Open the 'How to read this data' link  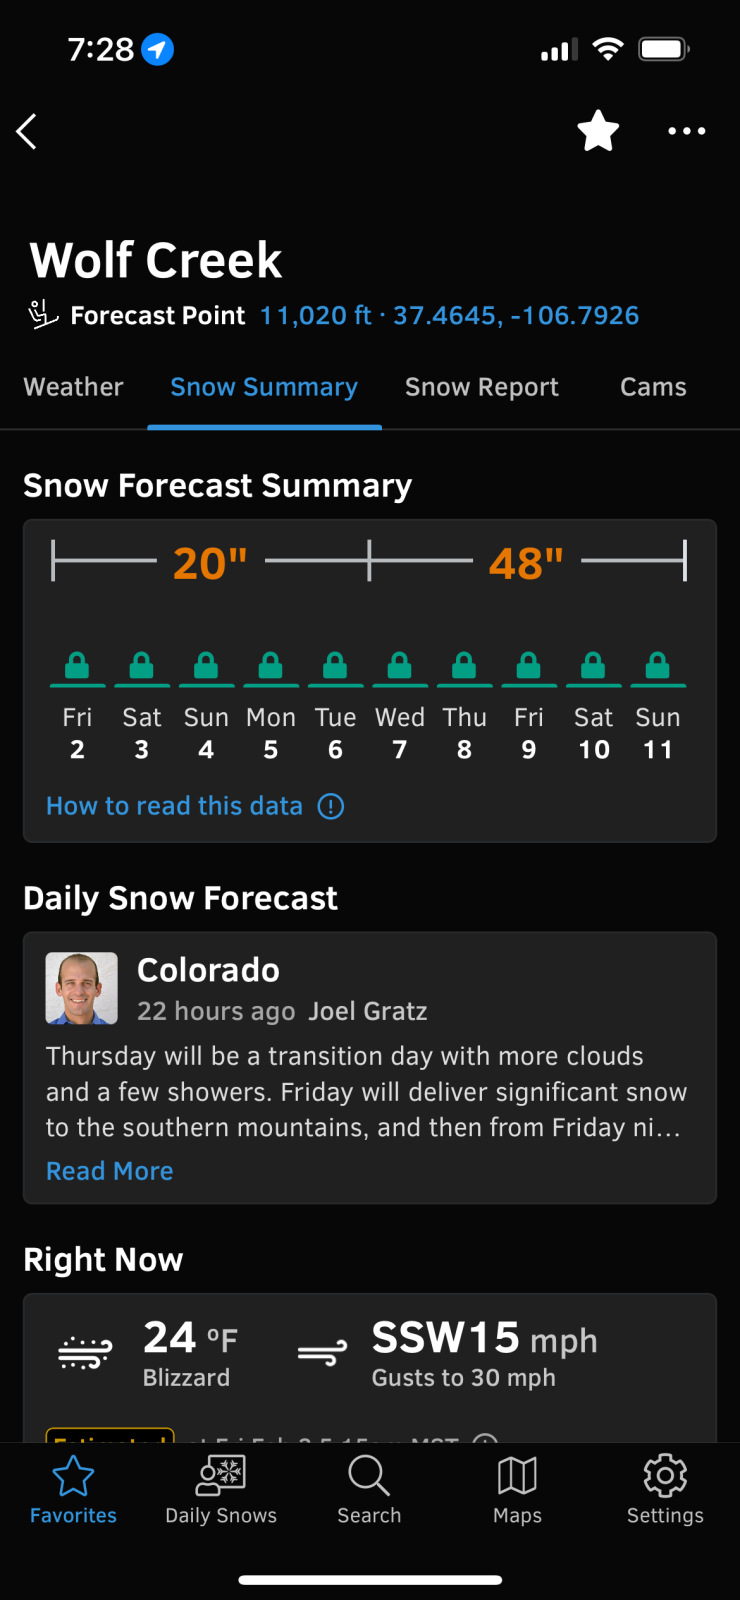pos(174,806)
